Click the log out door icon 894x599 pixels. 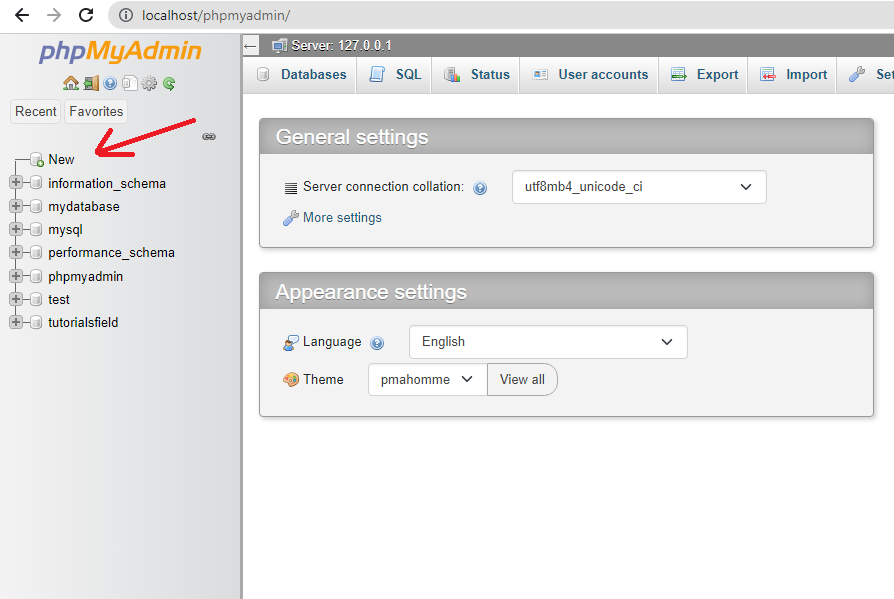(x=91, y=83)
